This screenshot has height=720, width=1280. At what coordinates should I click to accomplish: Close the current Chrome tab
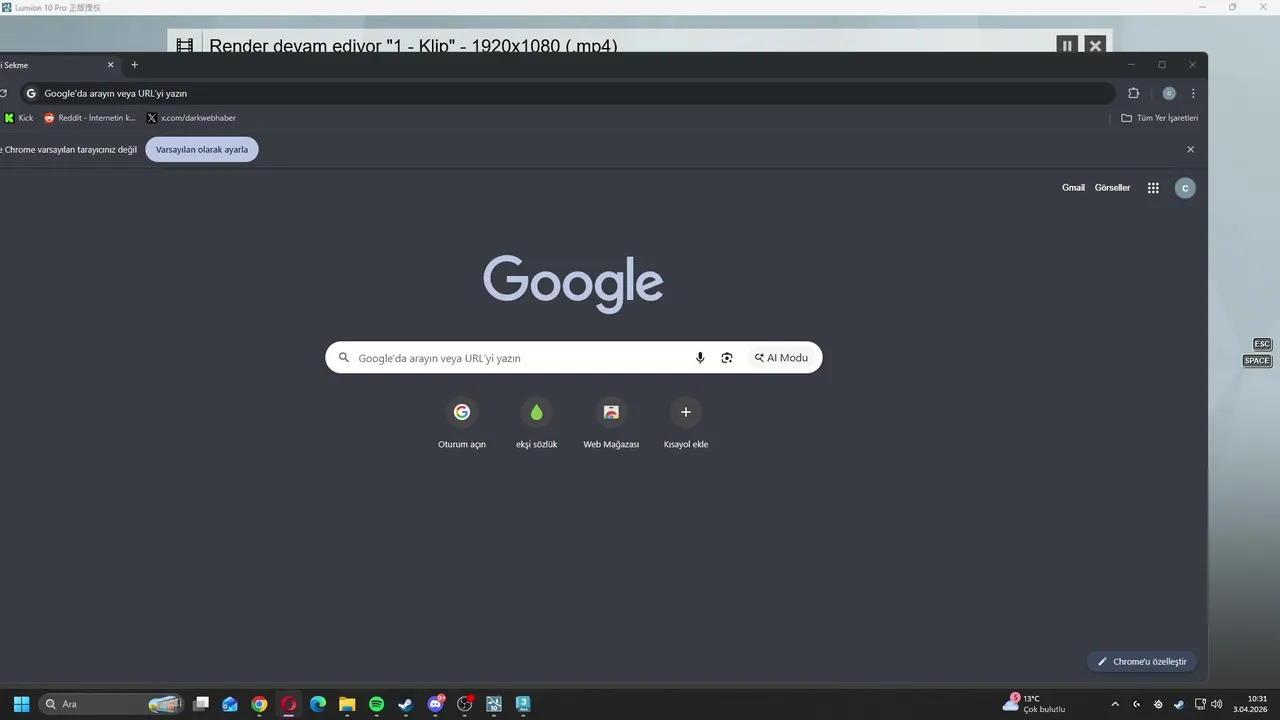[x=111, y=65]
